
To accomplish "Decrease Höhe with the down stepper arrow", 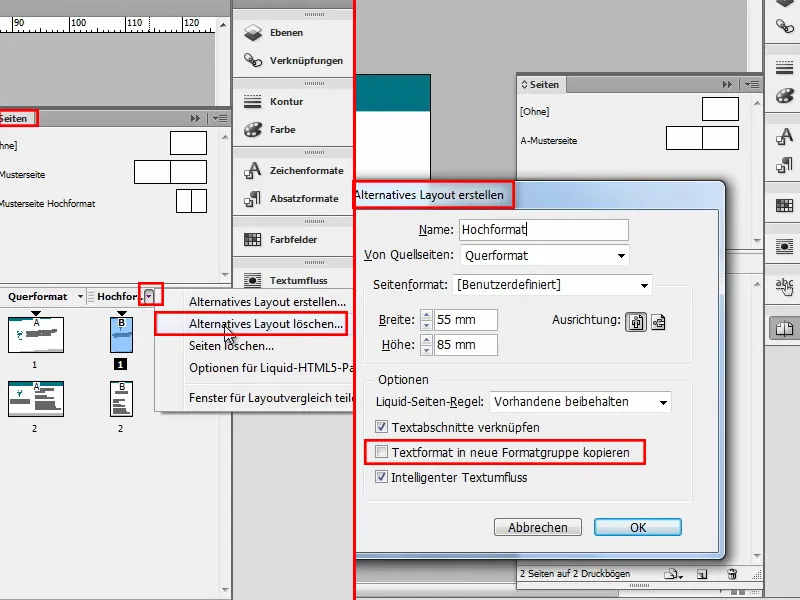I will (x=427, y=349).
